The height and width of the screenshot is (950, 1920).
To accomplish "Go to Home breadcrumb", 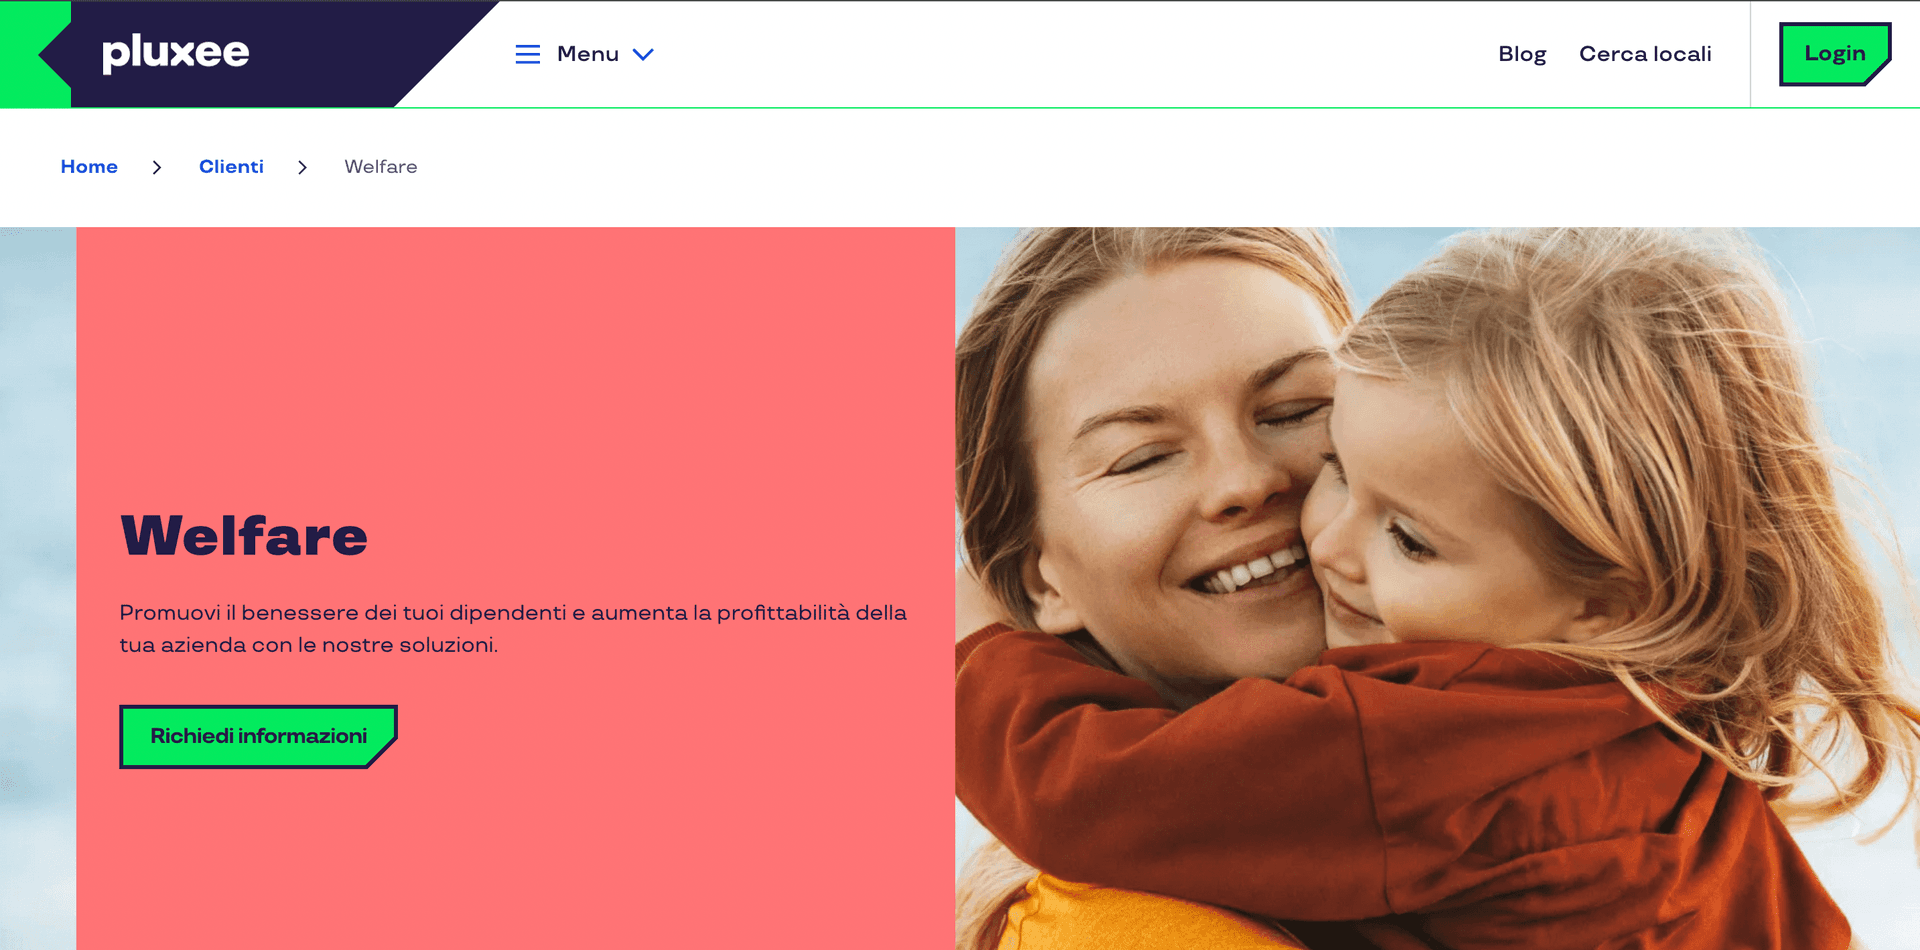I will coord(89,167).
